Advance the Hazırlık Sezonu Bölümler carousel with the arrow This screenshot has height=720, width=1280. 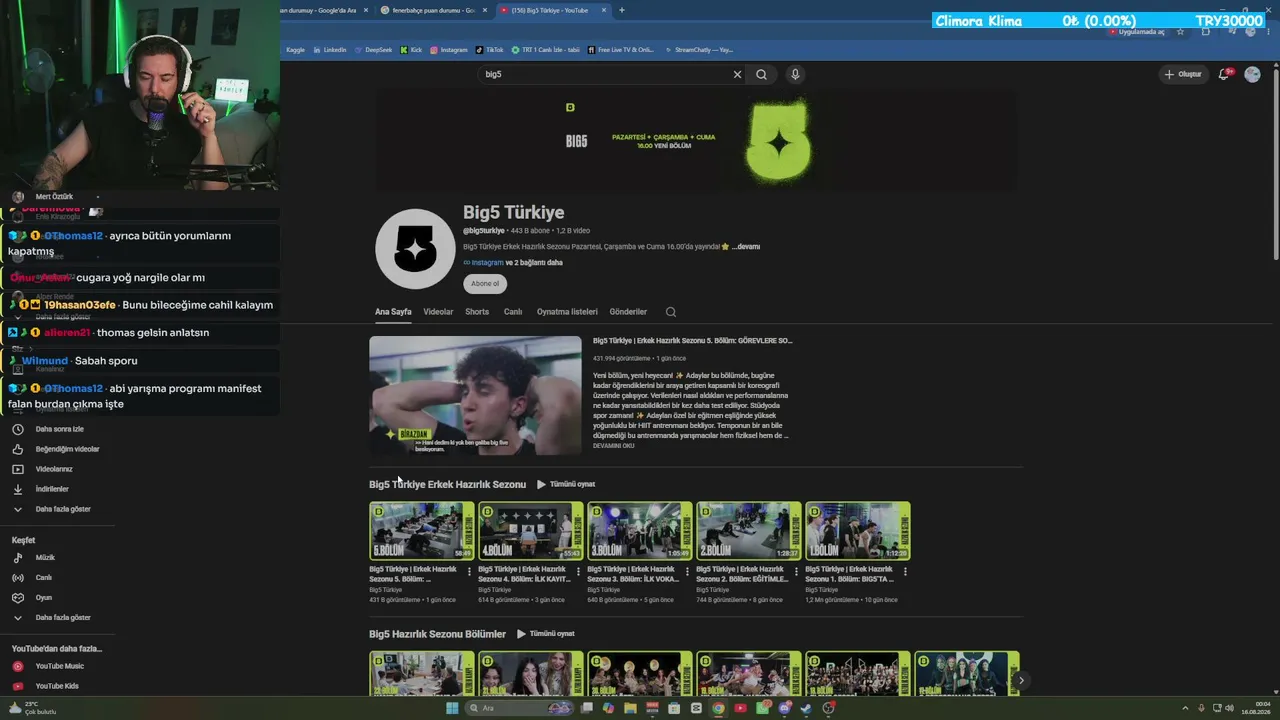(x=1021, y=680)
